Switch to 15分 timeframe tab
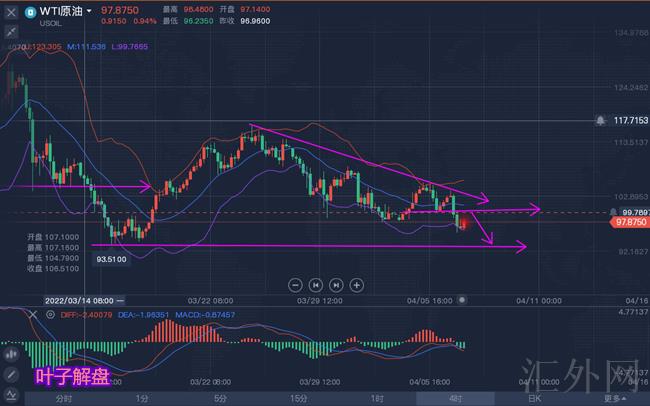Screen dimensions: 650x406 (298, 399)
